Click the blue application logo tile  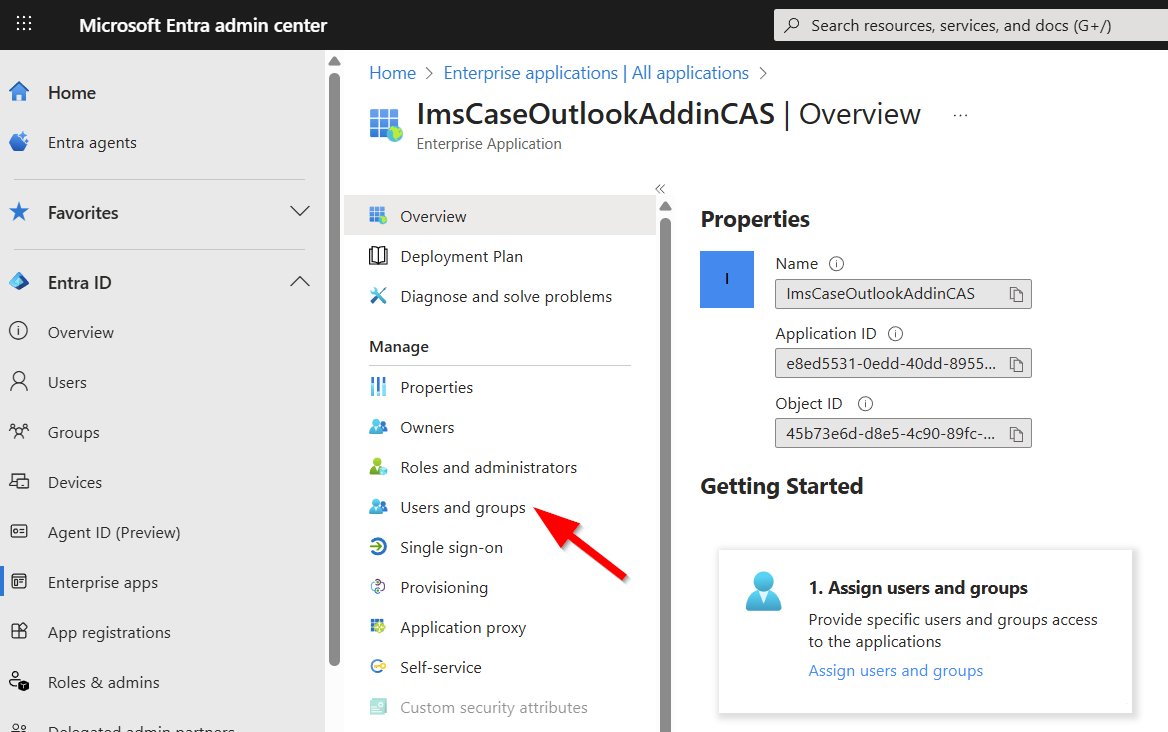click(x=727, y=279)
